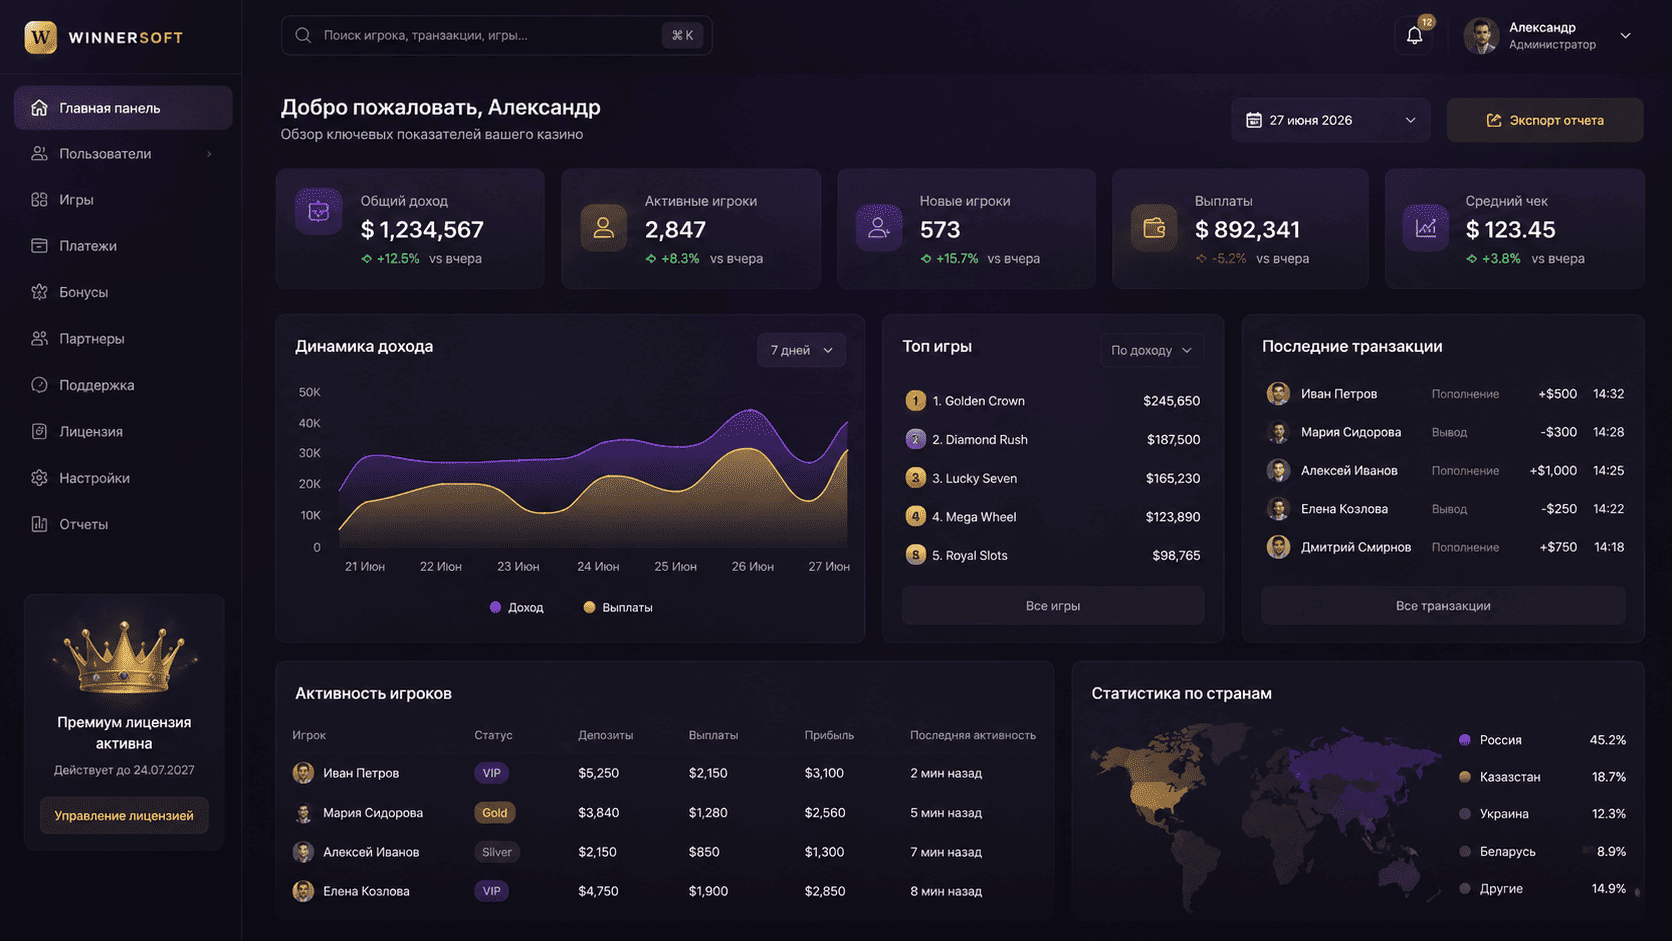Image resolution: width=1672 pixels, height=941 pixels.
Task: Click Дмитрий Смирнов transaction avatar
Action: [1278, 547]
